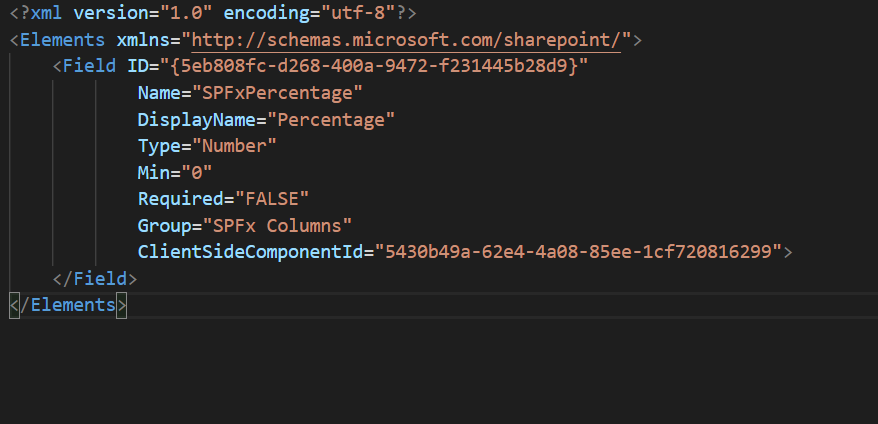
Task: Click the Name attribute on Field
Action: (x=160, y=93)
